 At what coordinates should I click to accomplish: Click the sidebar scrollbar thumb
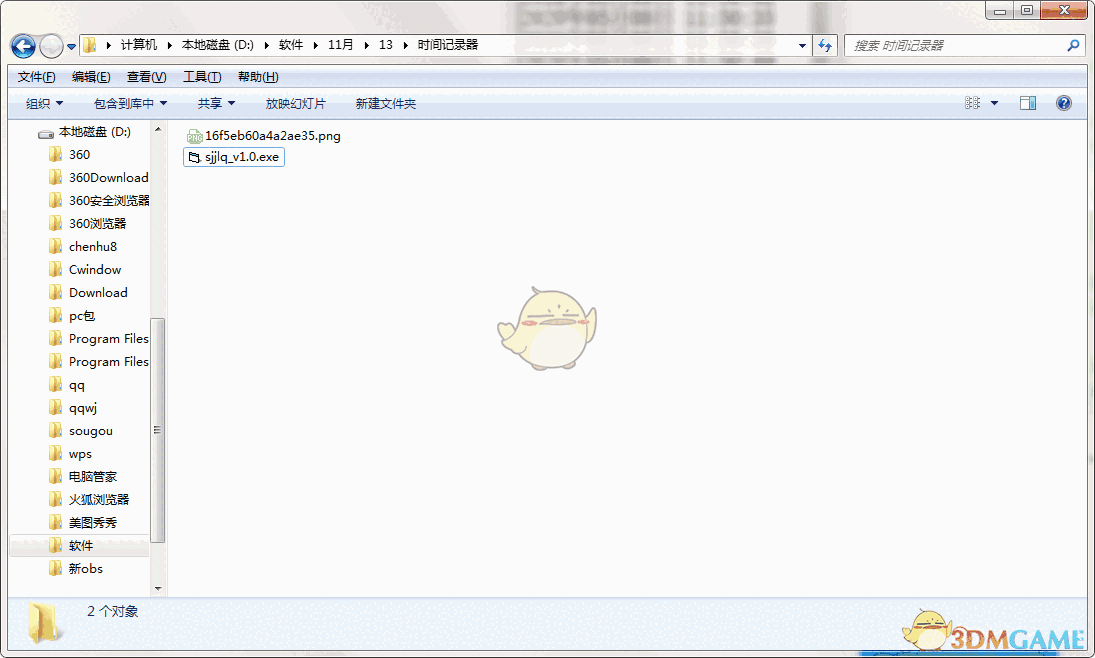[x=158, y=430]
